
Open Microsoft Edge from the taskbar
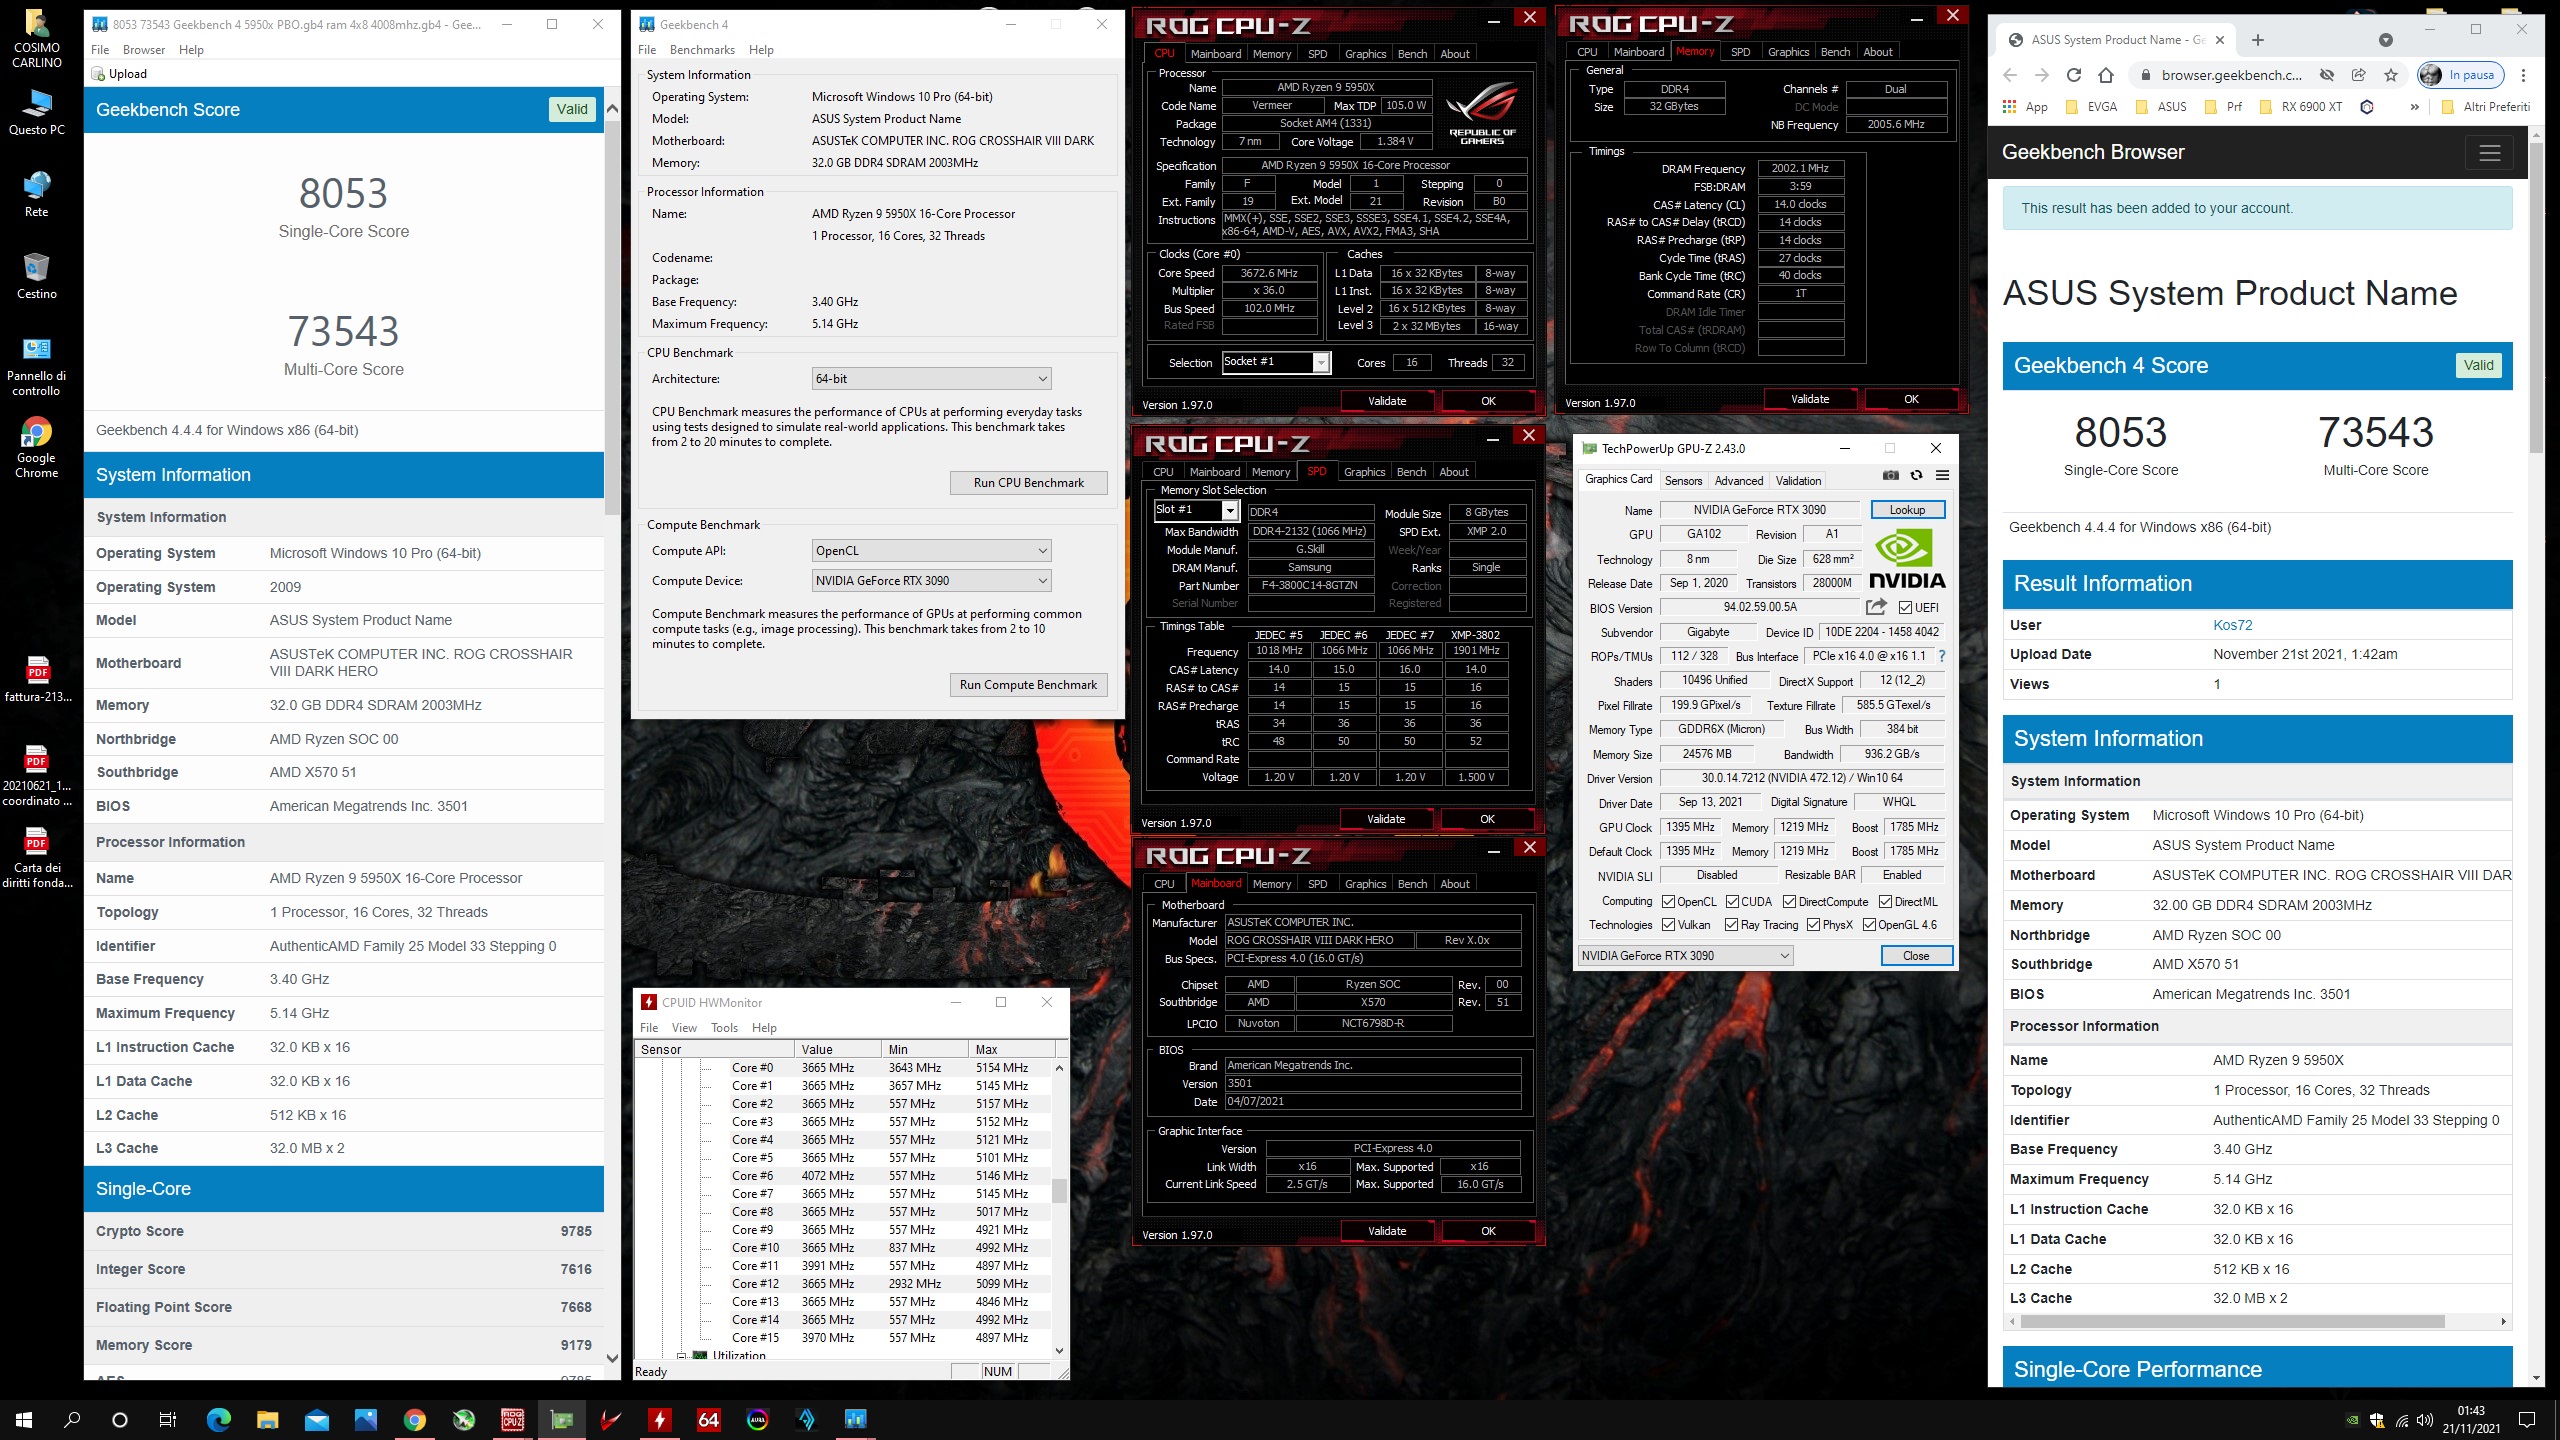coord(219,1419)
